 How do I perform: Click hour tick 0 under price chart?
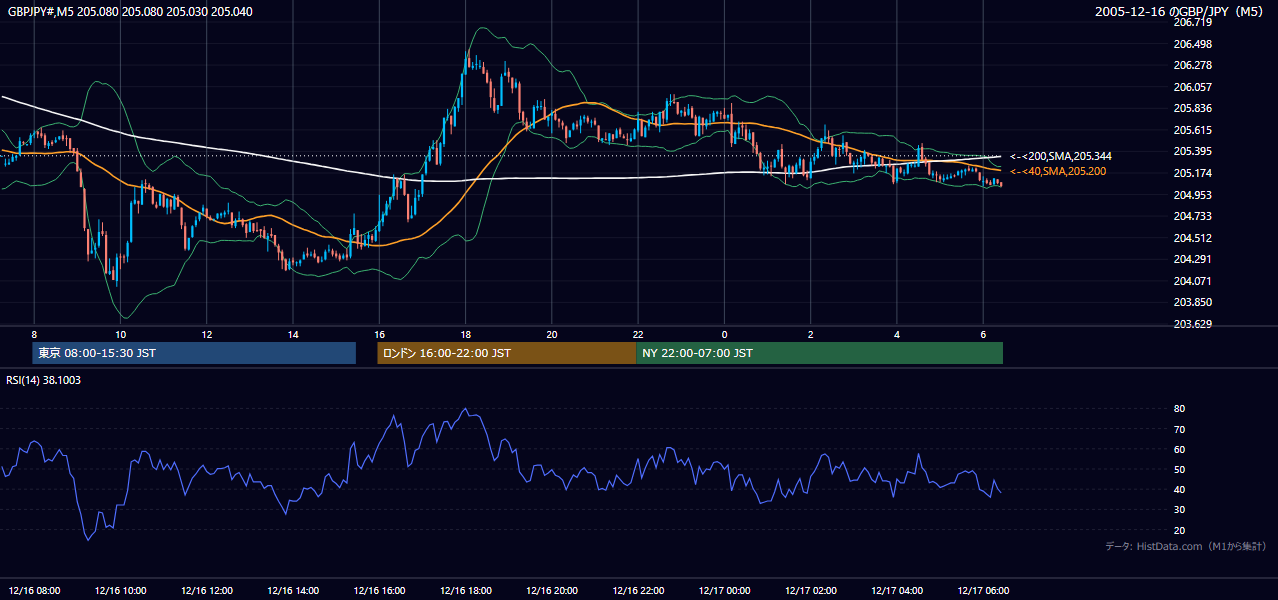coord(724,334)
